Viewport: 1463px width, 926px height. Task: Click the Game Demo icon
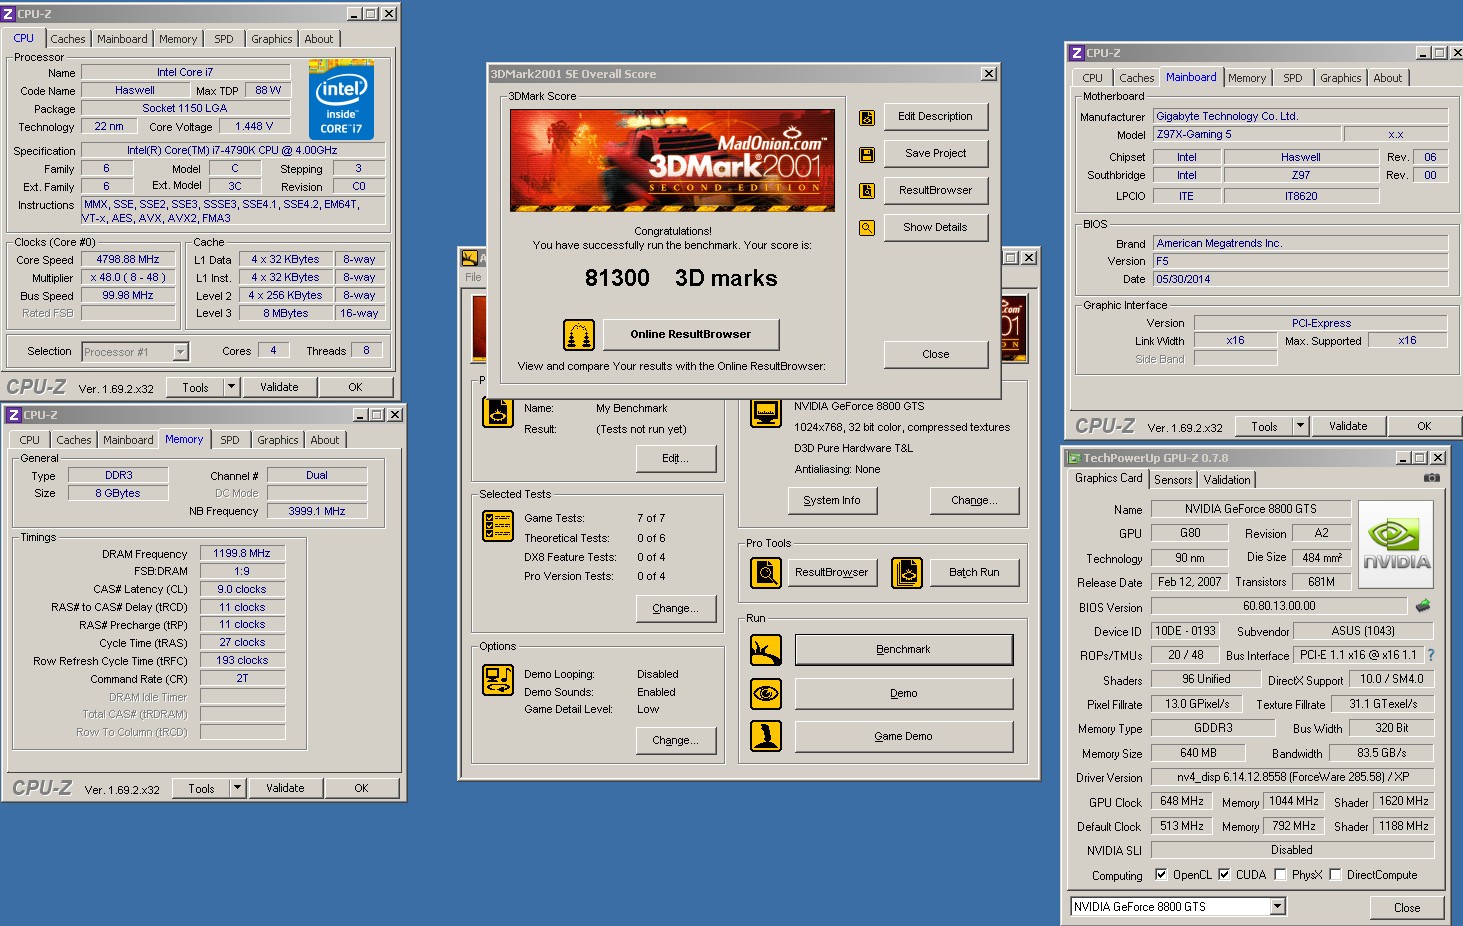766,736
